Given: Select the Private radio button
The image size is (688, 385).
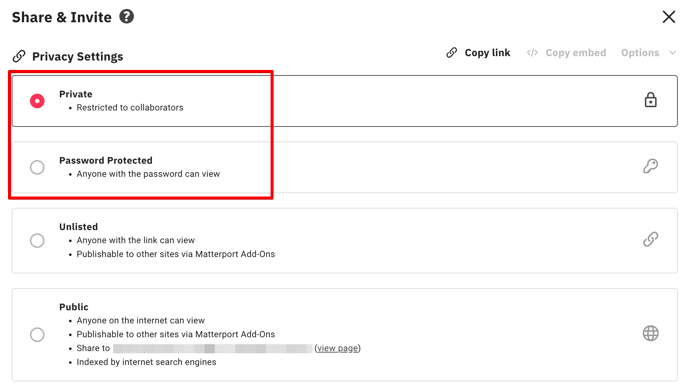Looking at the screenshot, I should click(x=37, y=101).
